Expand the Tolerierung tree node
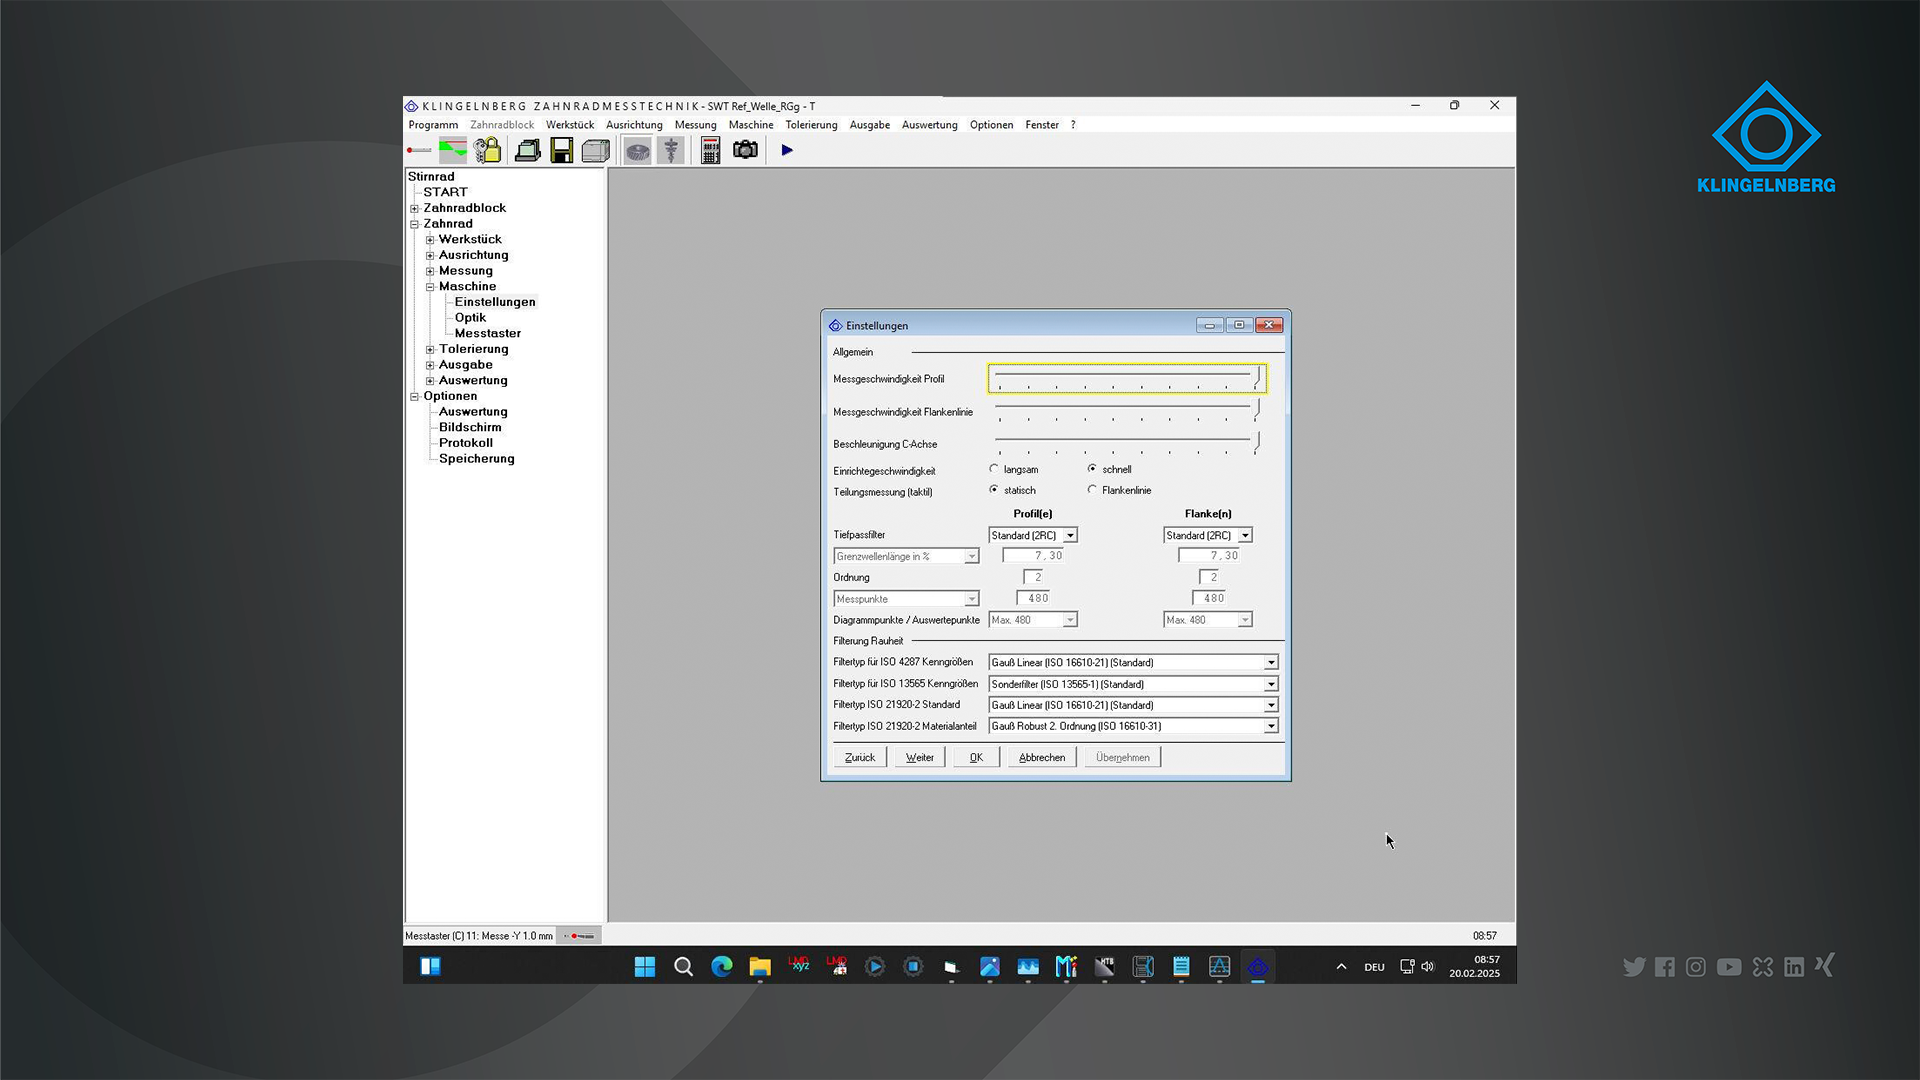Image resolution: width=1920 pixels, height=1080 pixels. [x=430, y=350]
